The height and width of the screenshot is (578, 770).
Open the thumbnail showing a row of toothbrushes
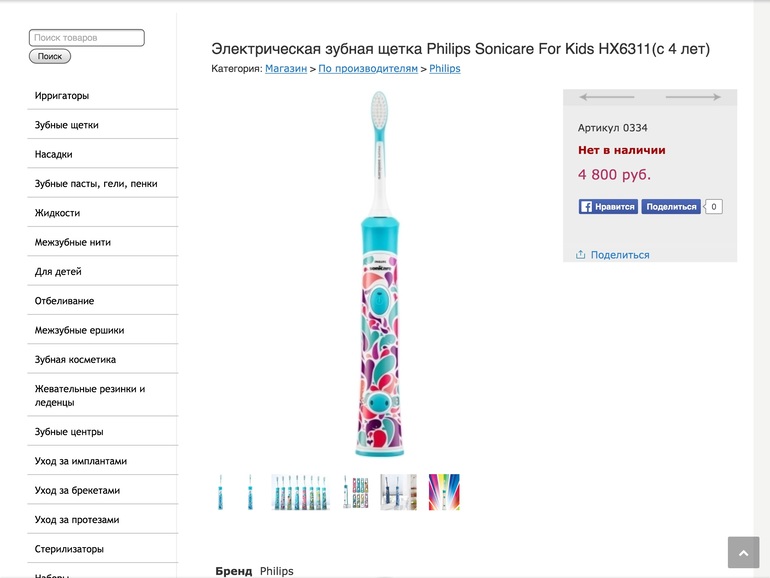[300, 492]
